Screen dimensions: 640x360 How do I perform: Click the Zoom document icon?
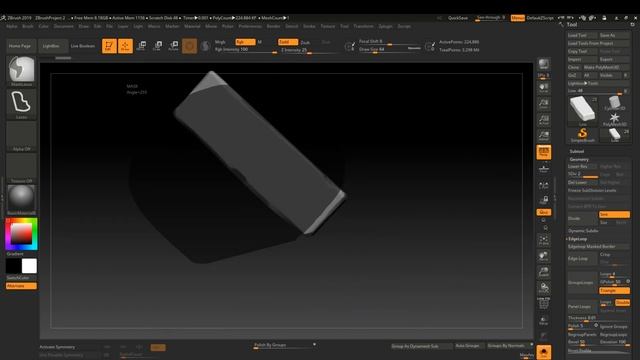tap(543, 104)
